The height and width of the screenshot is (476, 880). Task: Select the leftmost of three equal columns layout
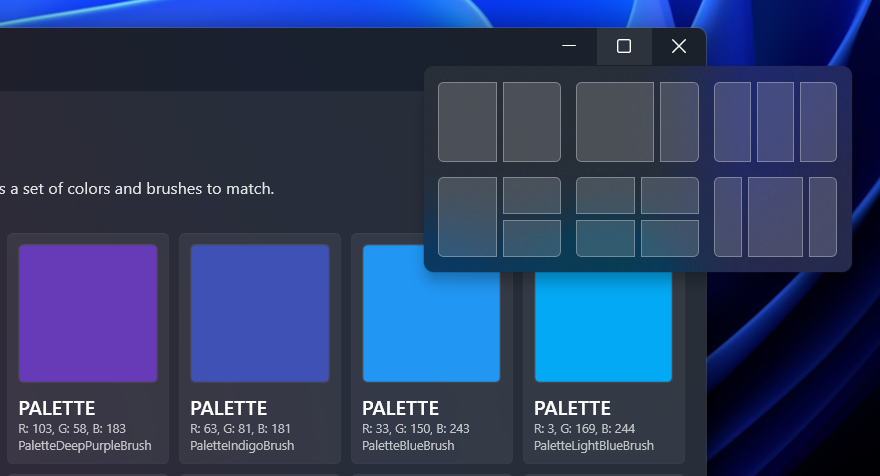click(x=732, y=122)
